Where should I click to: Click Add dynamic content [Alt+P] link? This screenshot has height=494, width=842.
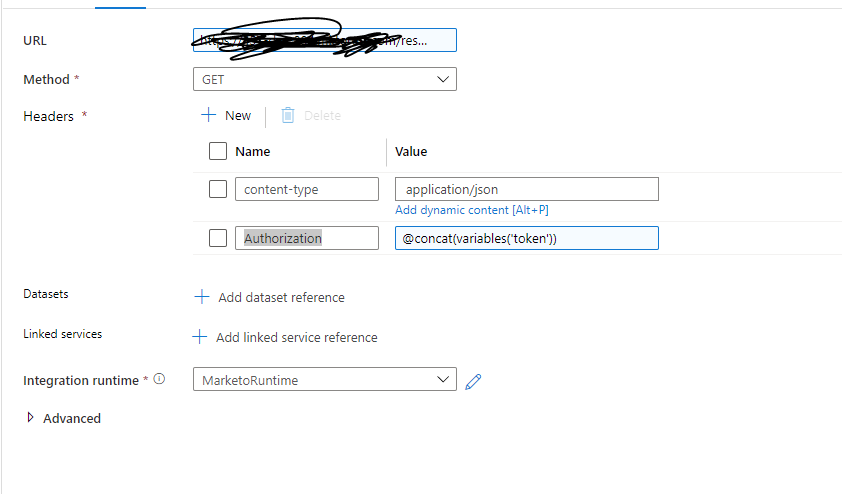click(x=472, y=210)
